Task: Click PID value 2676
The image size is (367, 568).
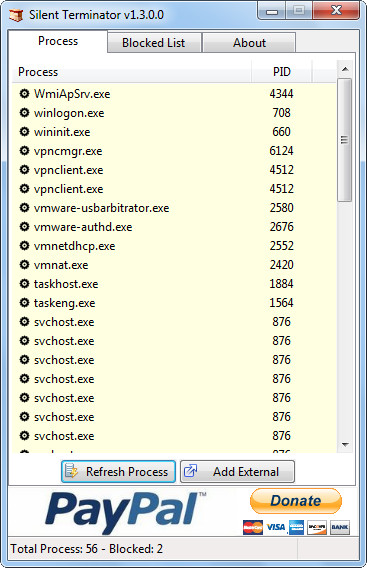Action: [281, 227]
